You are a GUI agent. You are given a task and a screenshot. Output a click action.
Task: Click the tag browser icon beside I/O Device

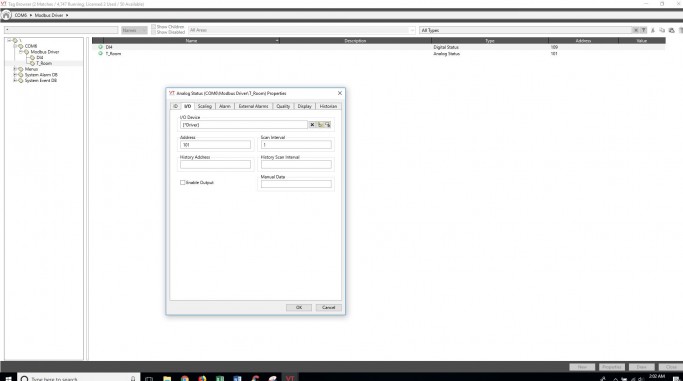click(320, 125)
